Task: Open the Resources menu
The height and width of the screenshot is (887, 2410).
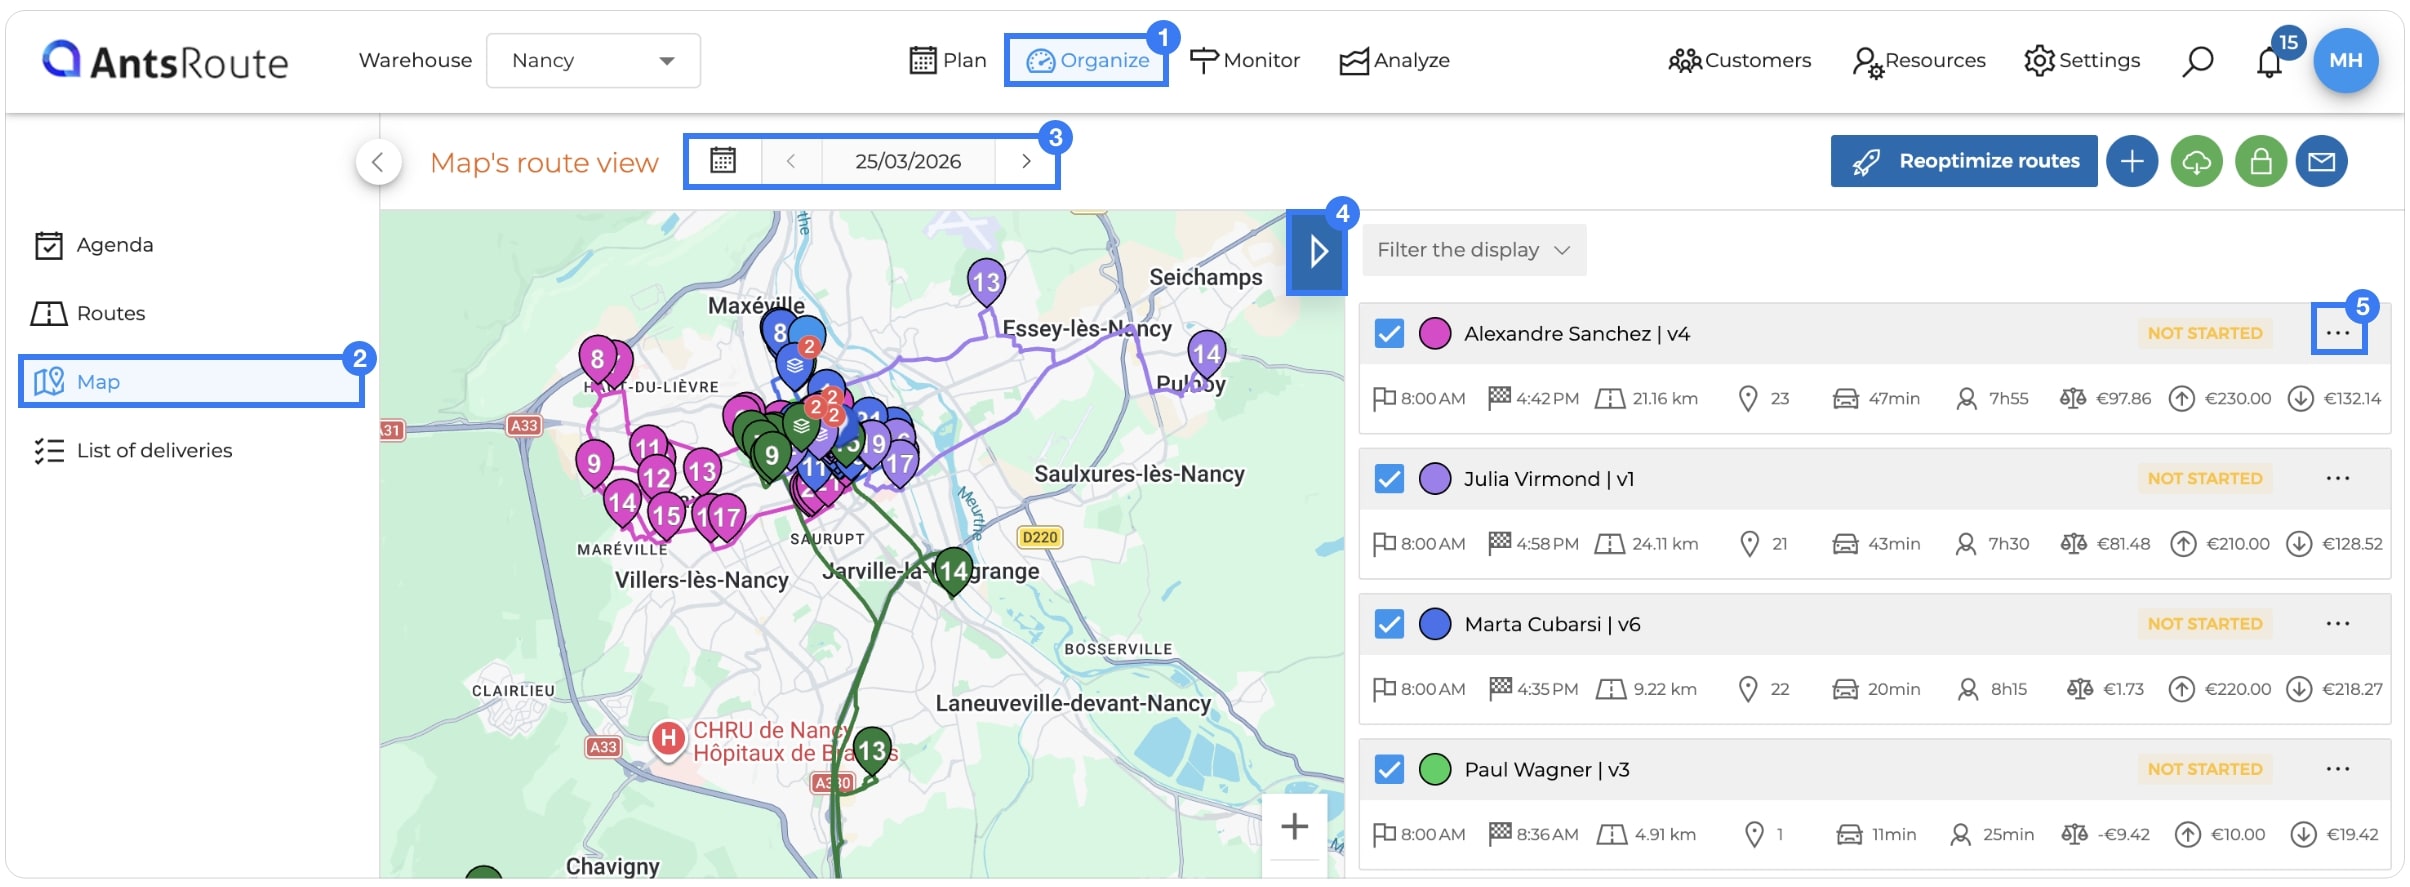Action: [1919, 60]
